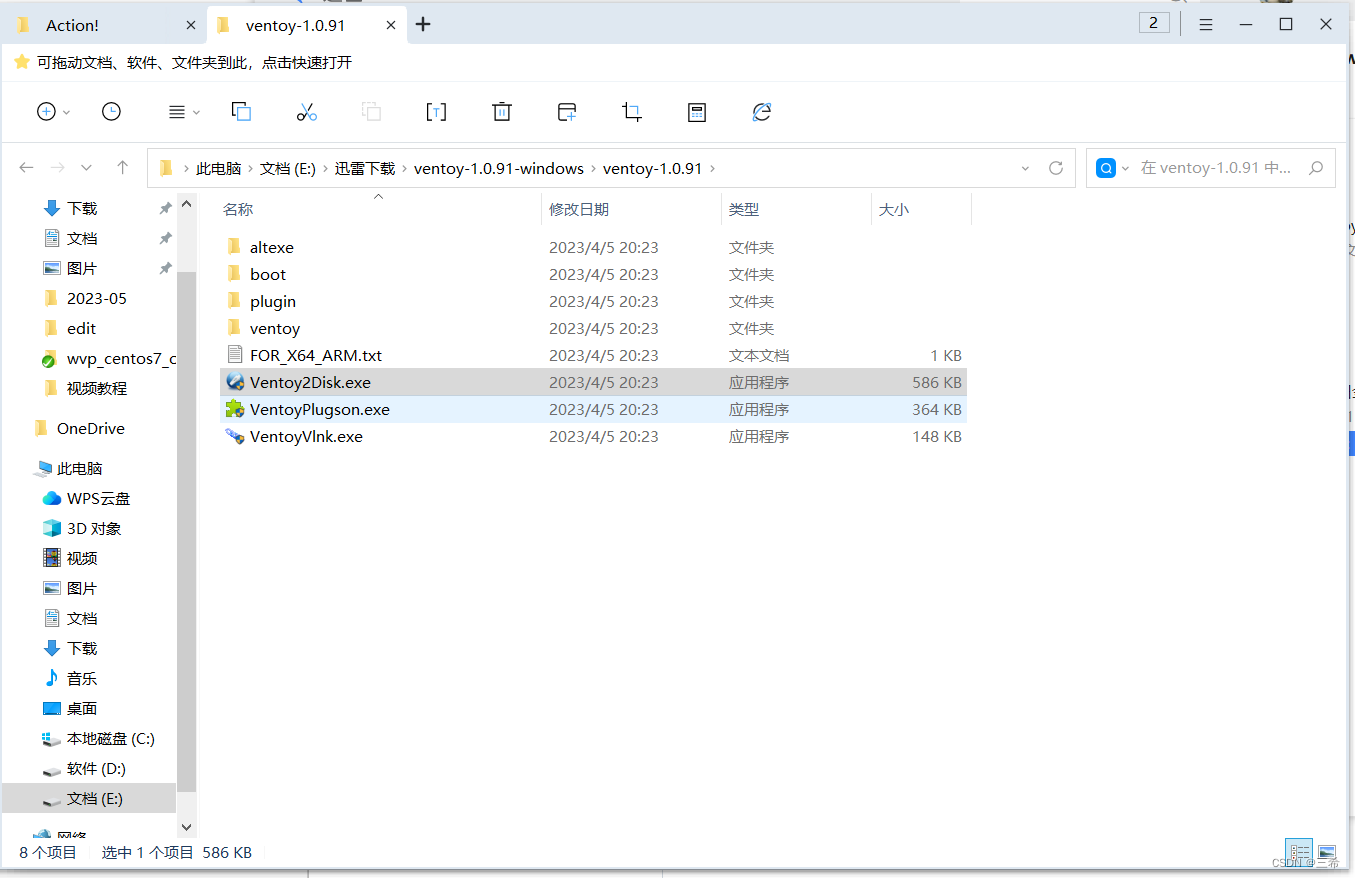Click the Up one level arrow

122,168
